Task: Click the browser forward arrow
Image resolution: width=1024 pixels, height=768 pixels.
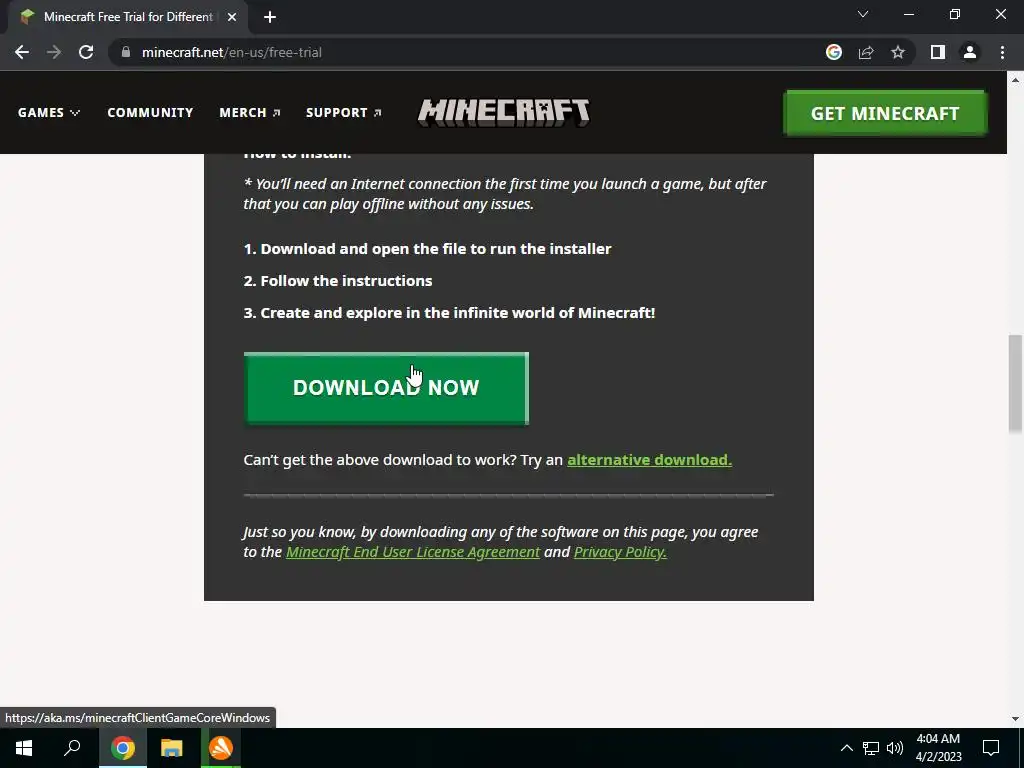Action: tap(54, 52)
